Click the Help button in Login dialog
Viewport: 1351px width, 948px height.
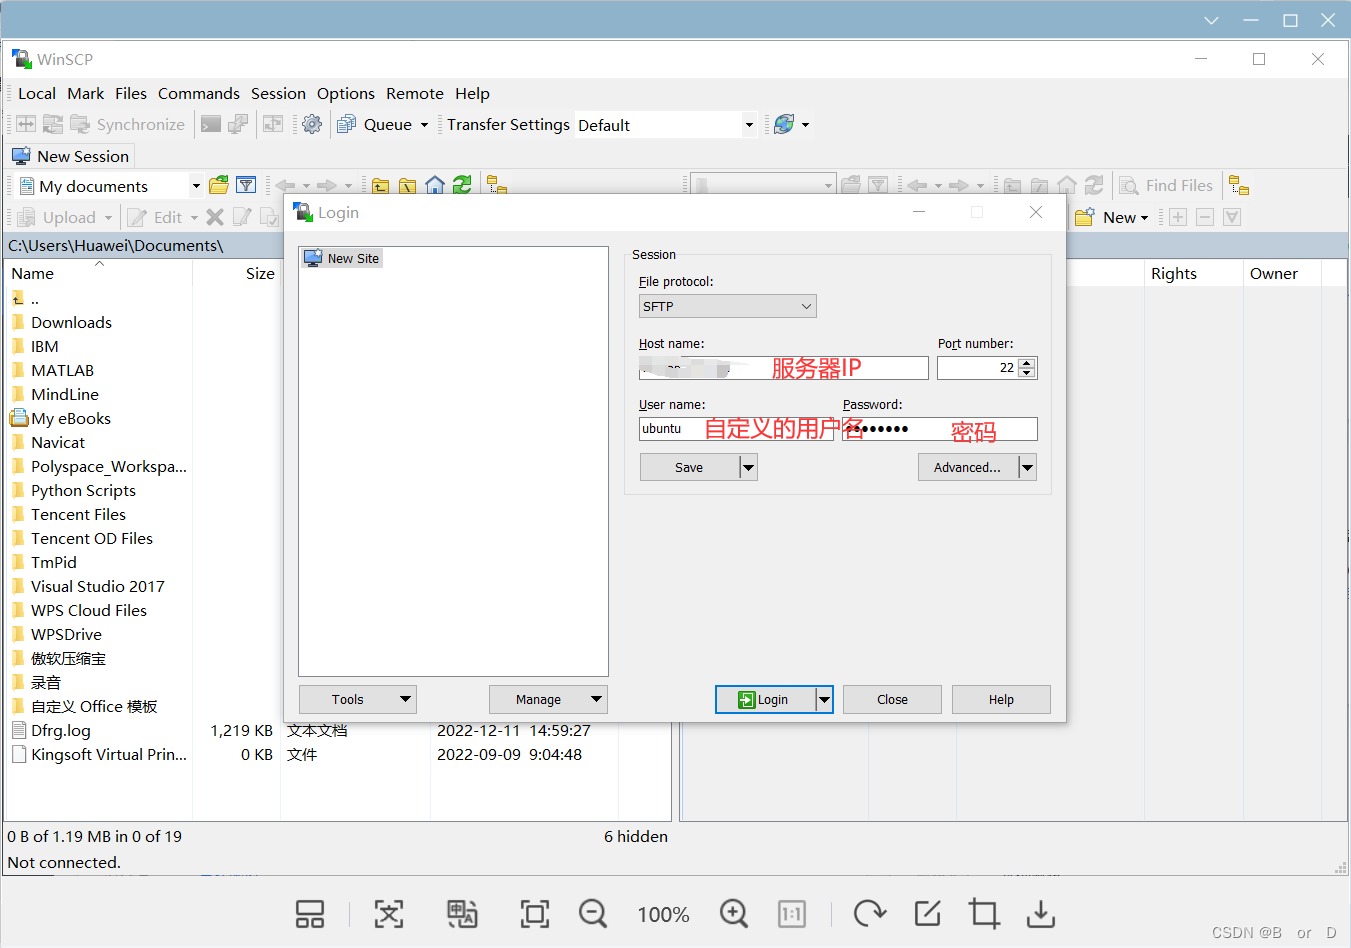tap(1001, 699)
